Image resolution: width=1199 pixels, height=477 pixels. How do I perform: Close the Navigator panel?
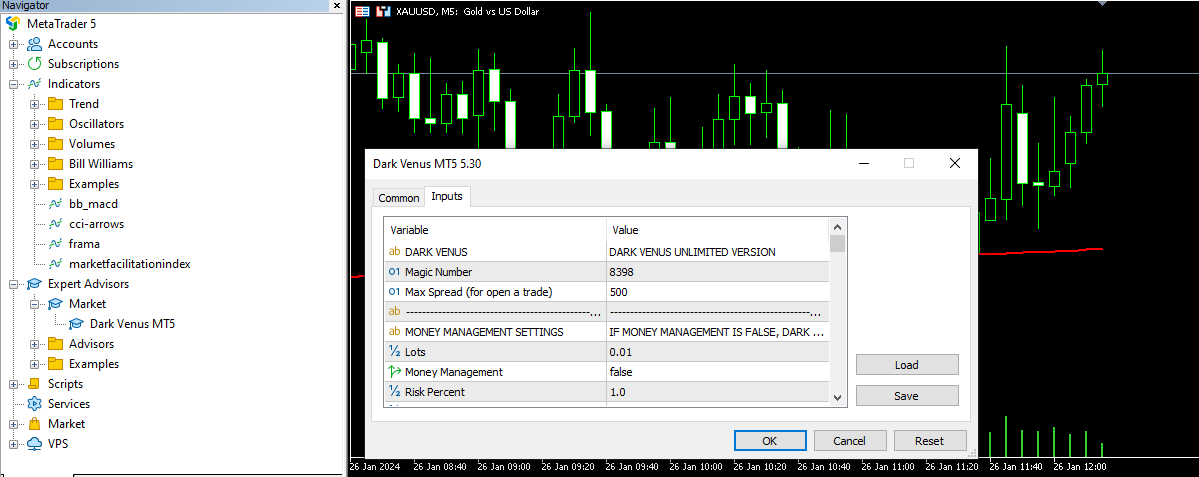(336, 5)
